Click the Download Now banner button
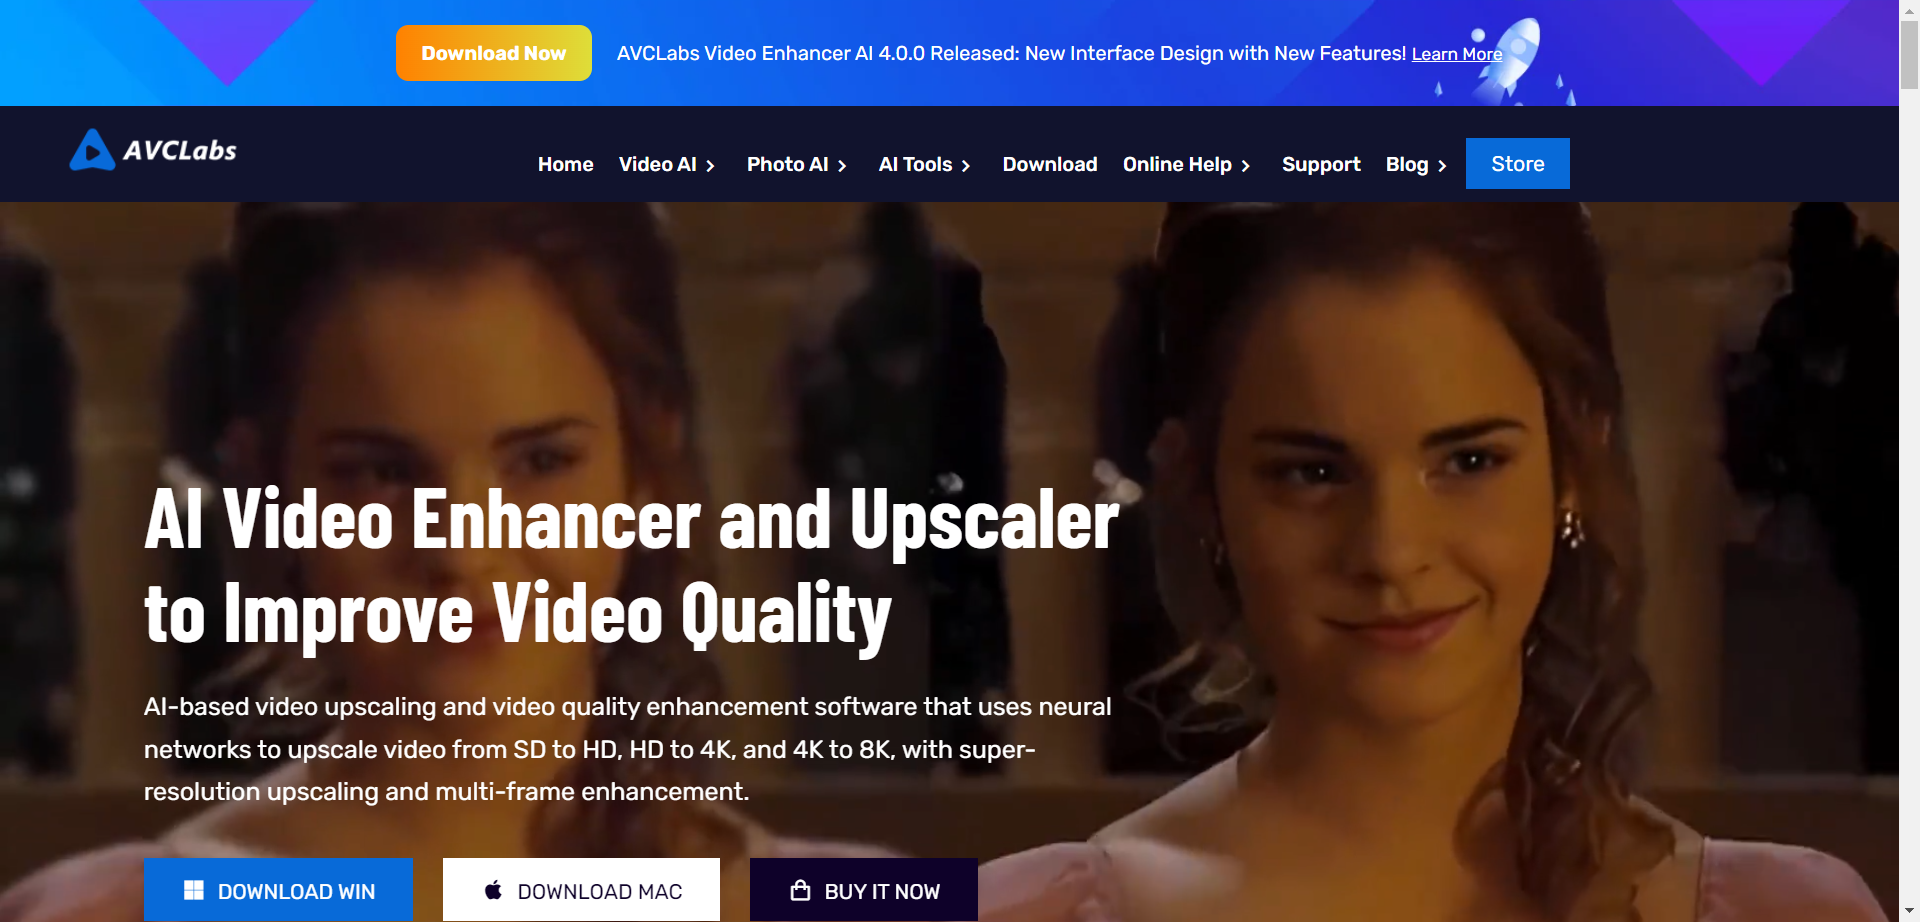Image resolution: width=1920 pixels, height=922 pixels. (x=493, y=52)
